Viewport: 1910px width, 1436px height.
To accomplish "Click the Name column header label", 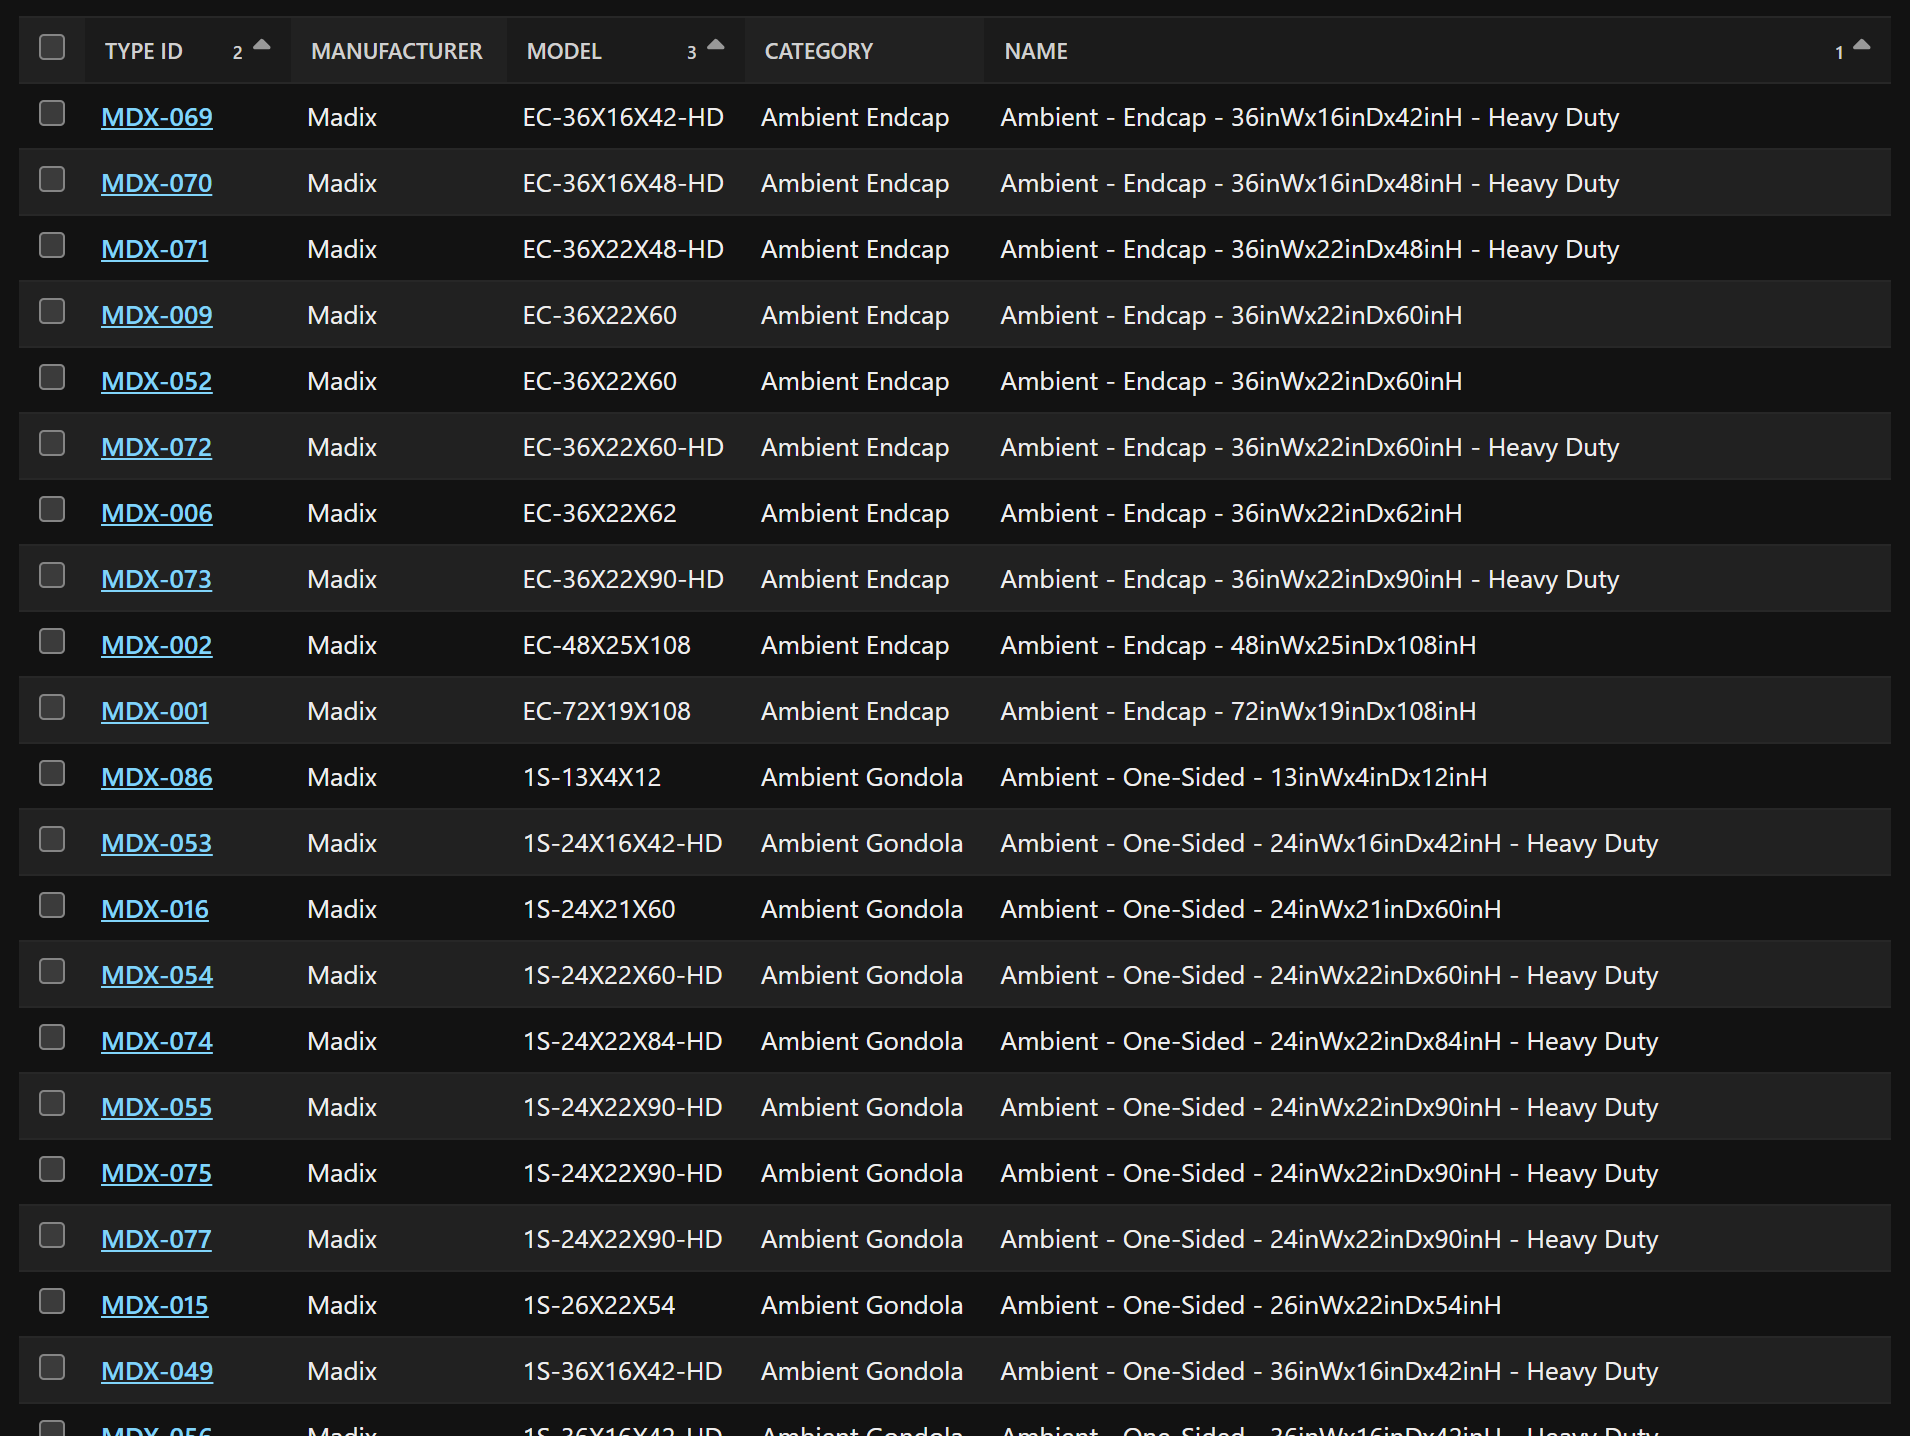I will pyautogui.click(x=1036, y=51).
